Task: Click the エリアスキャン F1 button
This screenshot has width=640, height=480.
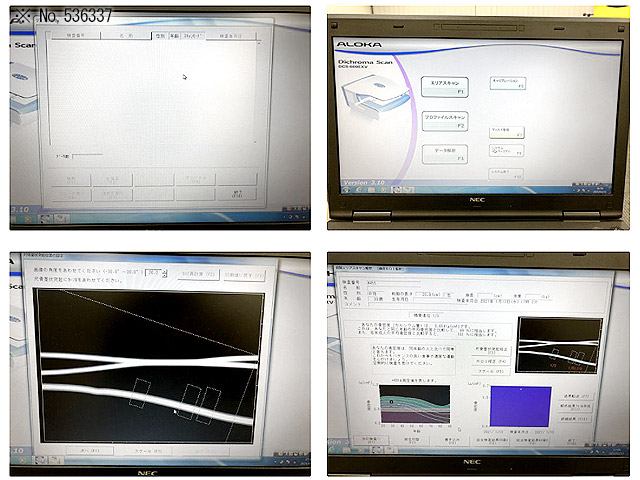Action: [445, 87]
